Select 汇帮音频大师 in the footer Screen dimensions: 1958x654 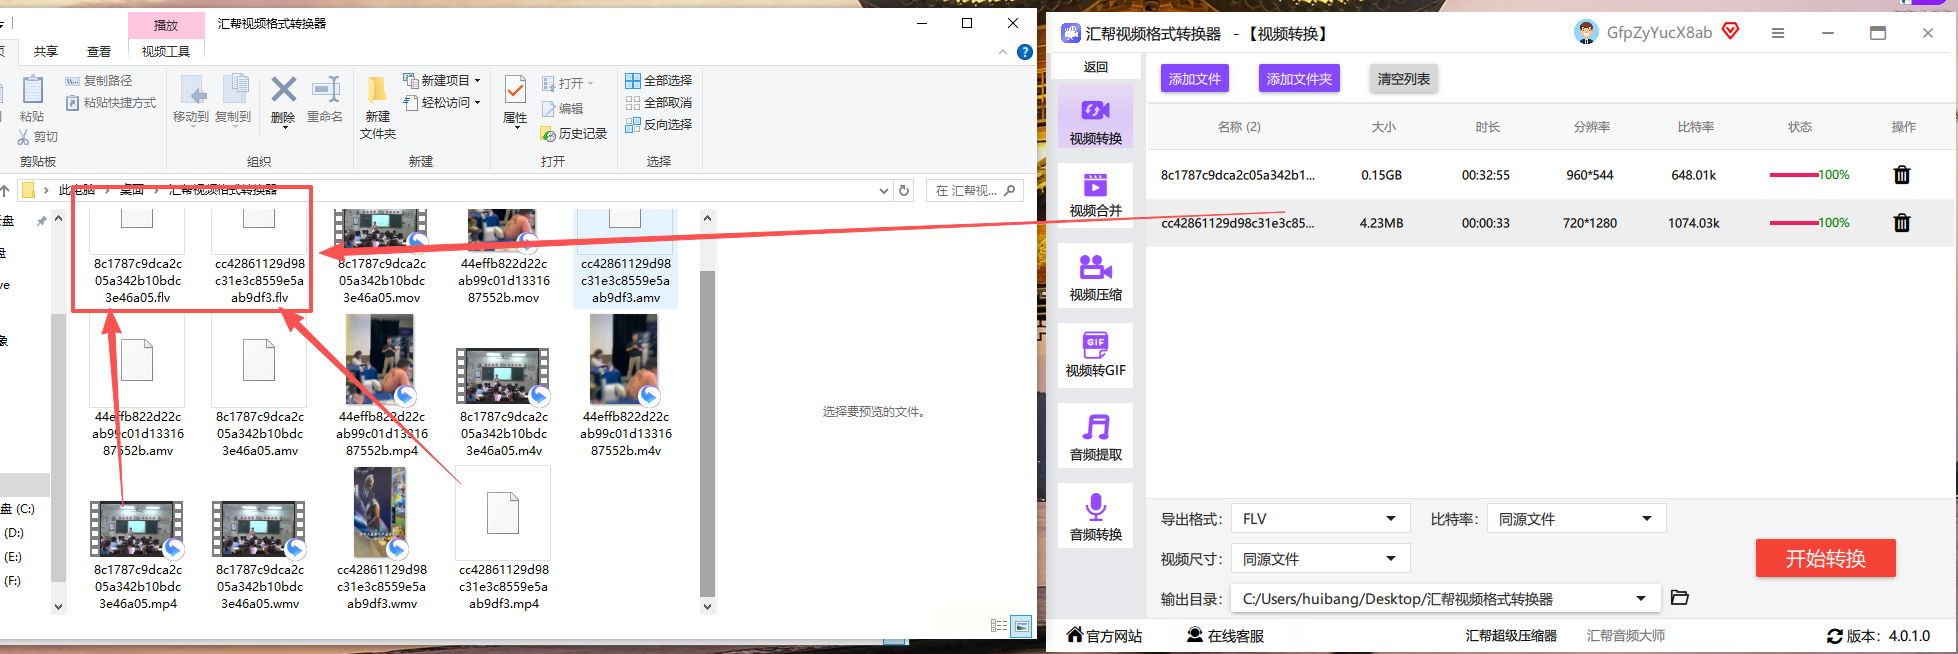pyautogui.click(x=1626, y=636)
